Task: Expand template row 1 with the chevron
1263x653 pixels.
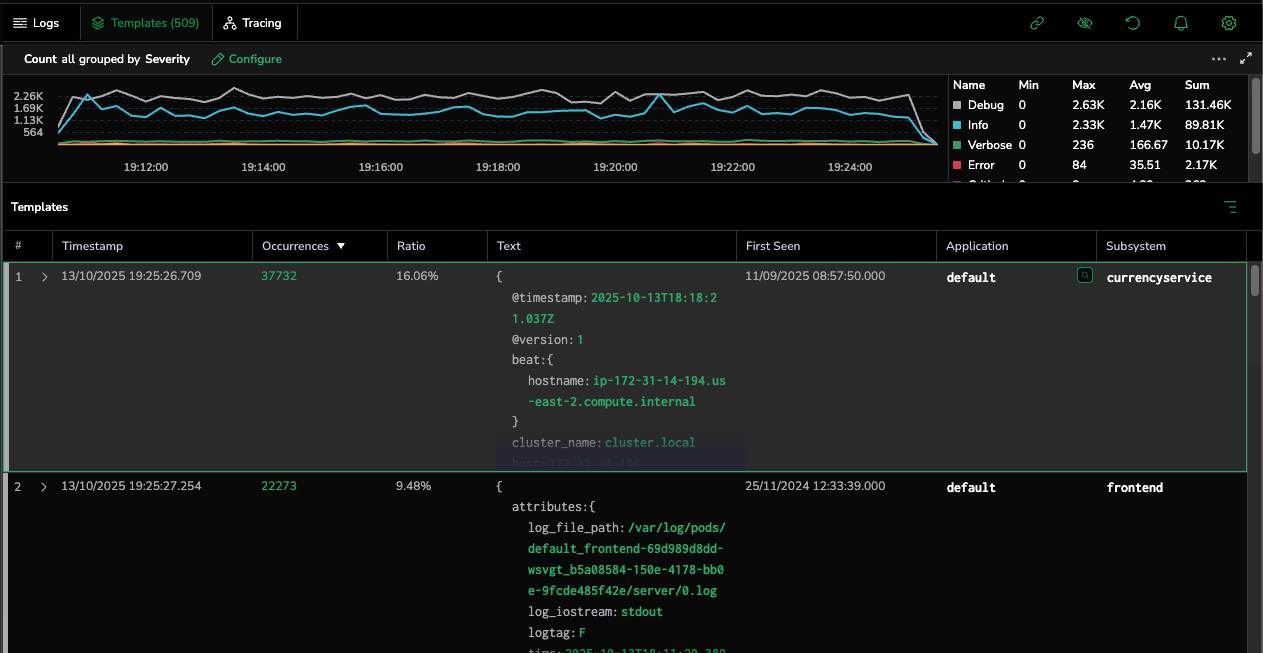Action: pos(44,277)
